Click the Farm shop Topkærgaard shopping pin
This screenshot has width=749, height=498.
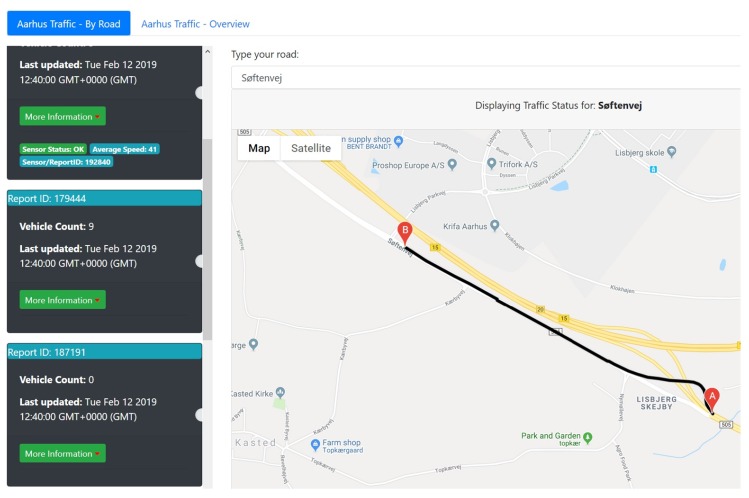[x=315, y=444]
